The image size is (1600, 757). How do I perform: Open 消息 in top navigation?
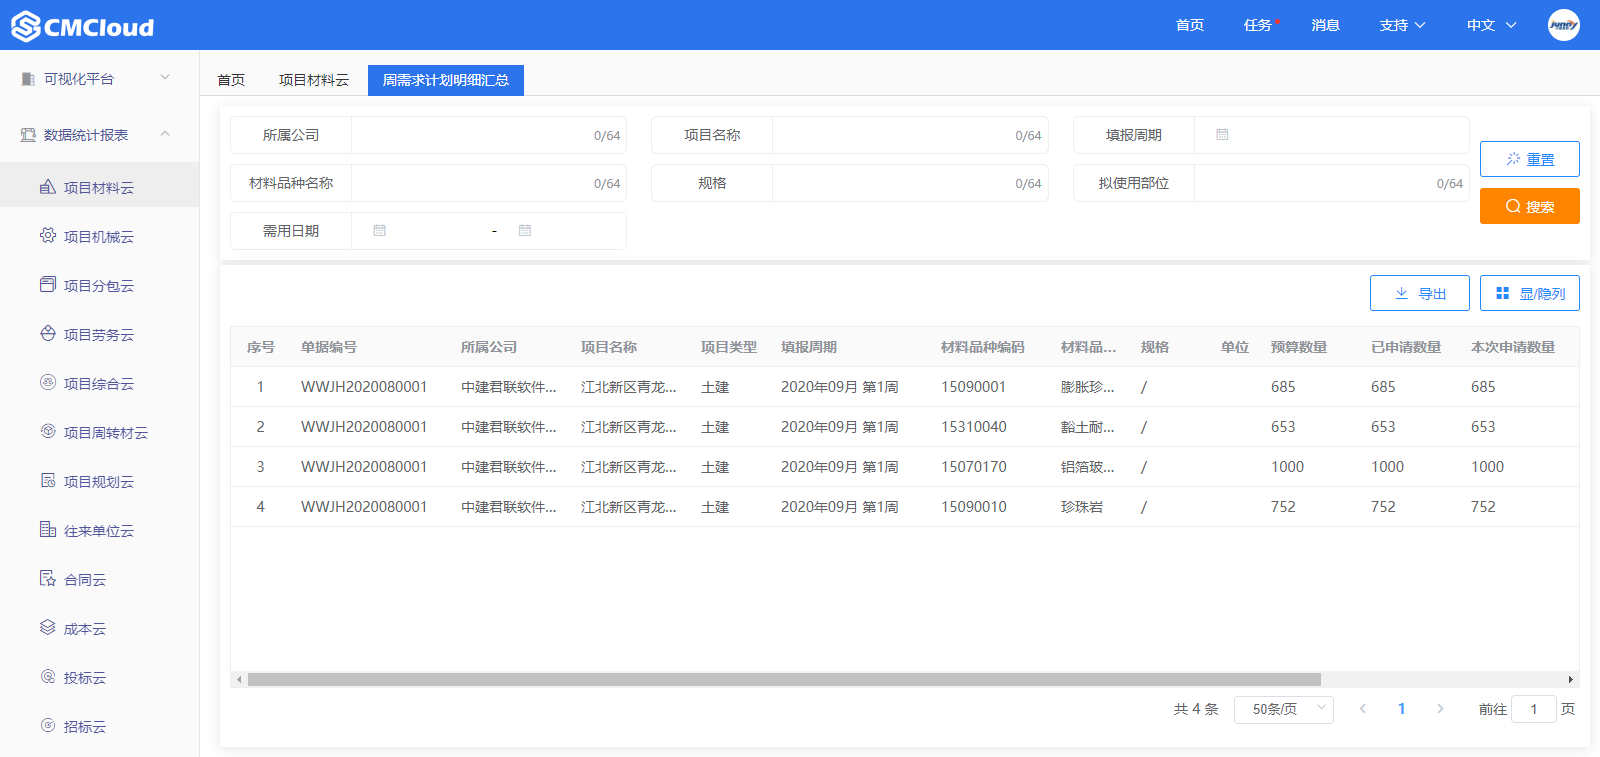pos(1326,25)
